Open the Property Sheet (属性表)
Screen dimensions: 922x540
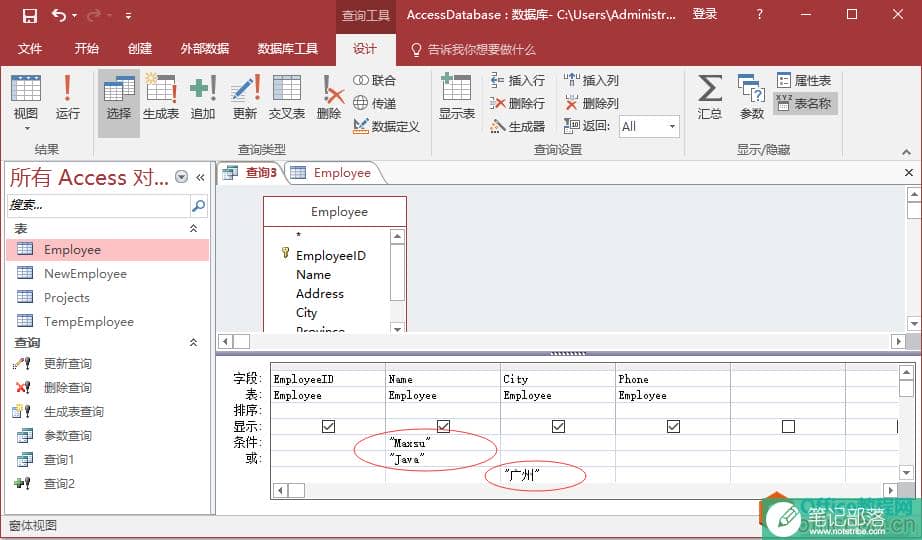[804, 80]
